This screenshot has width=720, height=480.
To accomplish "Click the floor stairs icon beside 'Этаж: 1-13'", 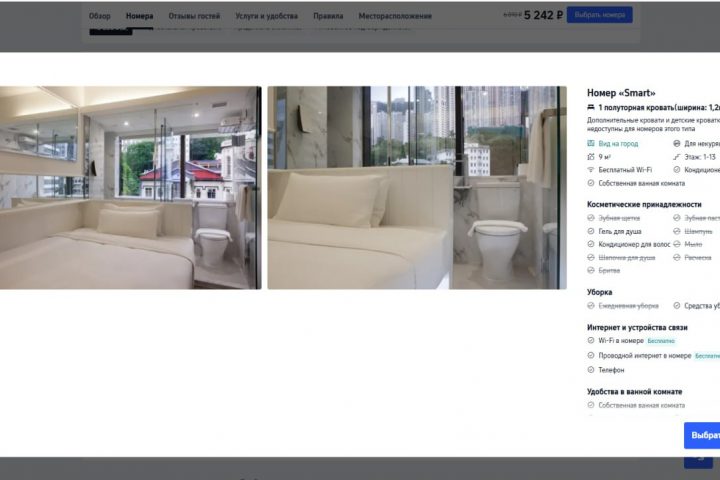I will click(676, 157).
